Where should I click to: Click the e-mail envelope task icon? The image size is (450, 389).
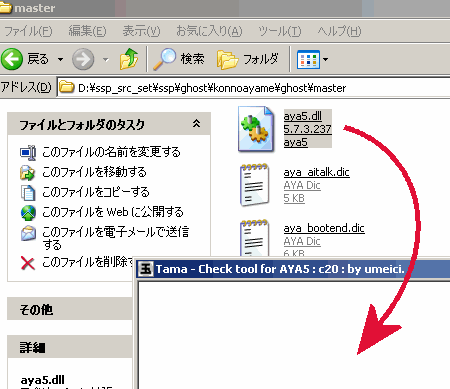[28, 233]
